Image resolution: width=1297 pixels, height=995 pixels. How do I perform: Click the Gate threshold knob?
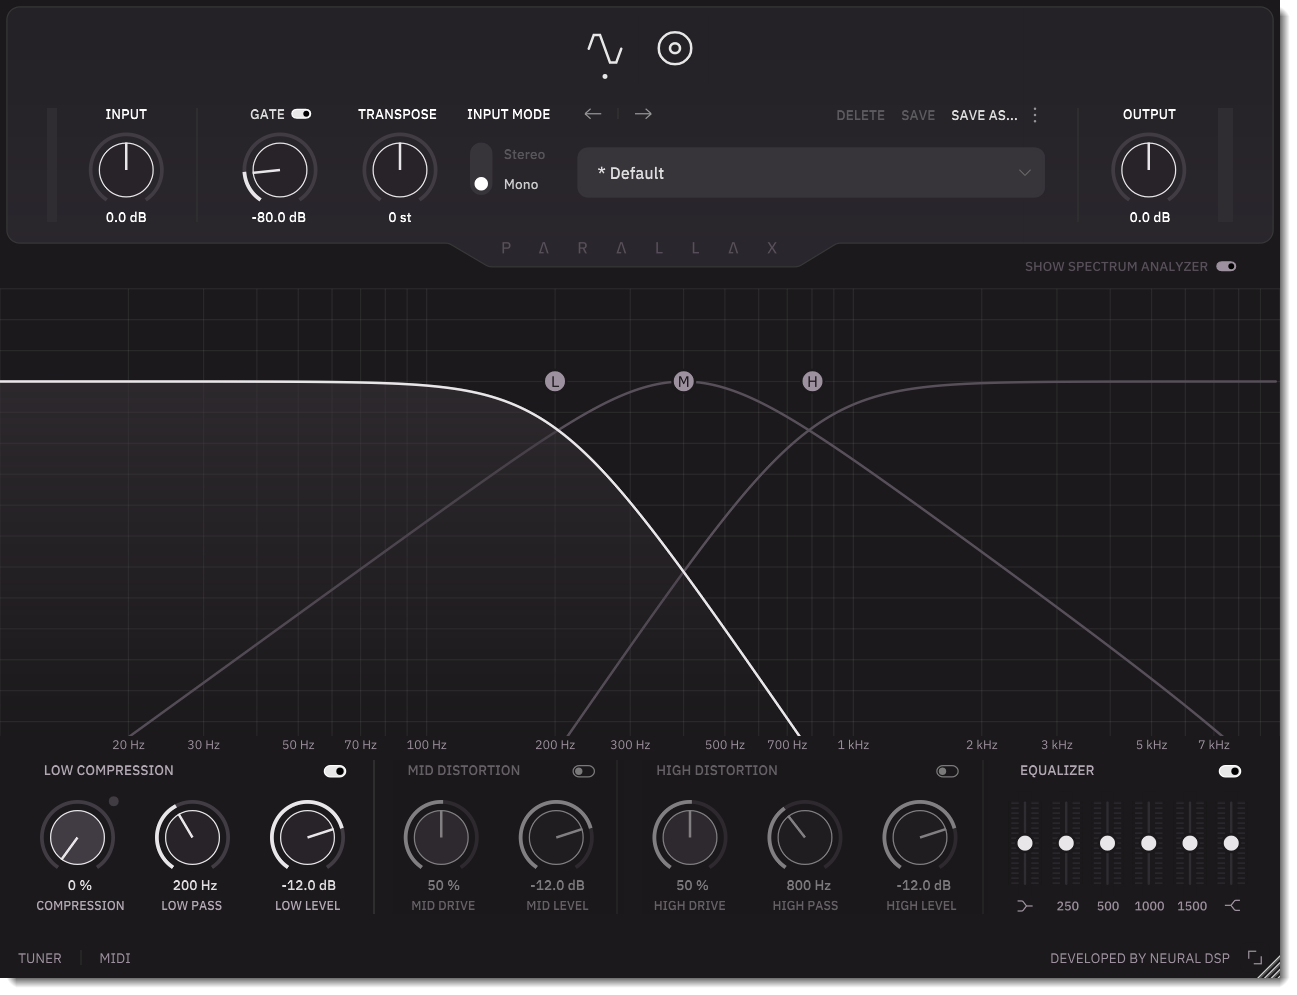tap(279, 169)
